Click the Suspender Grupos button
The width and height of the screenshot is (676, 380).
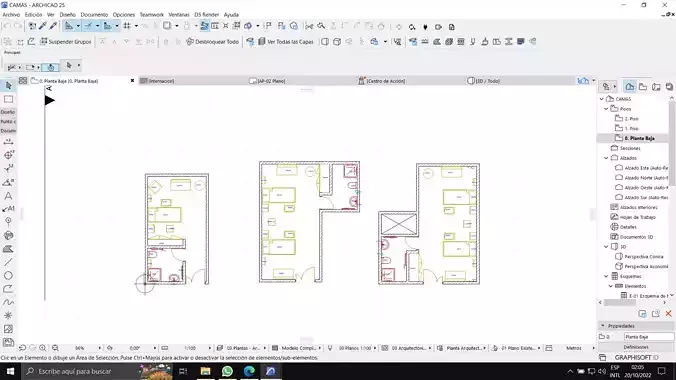[66, 42]
